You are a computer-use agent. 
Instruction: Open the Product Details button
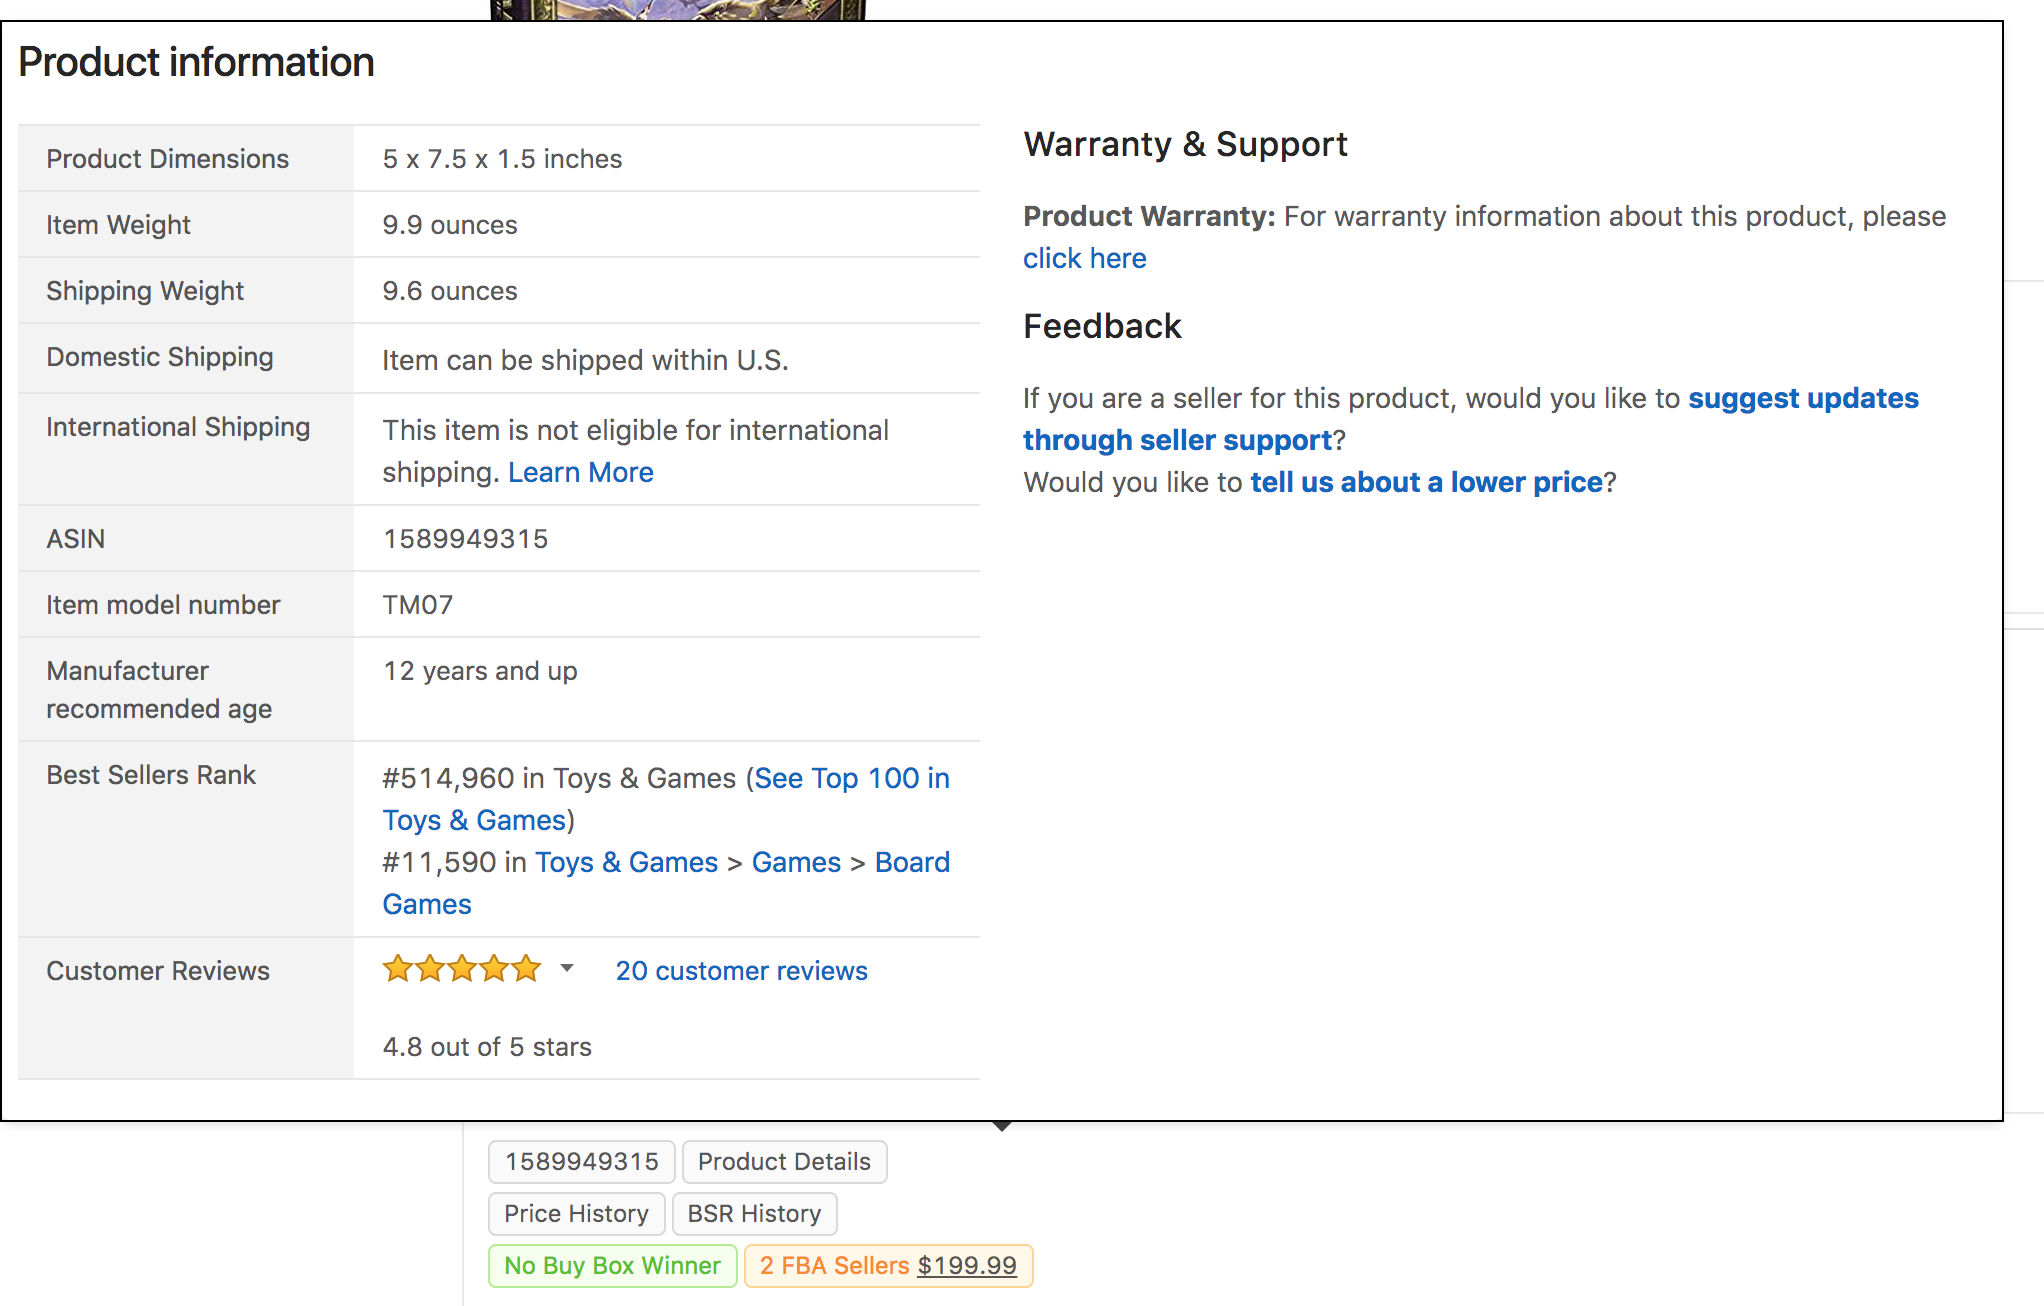click(x=784, y=1162)
